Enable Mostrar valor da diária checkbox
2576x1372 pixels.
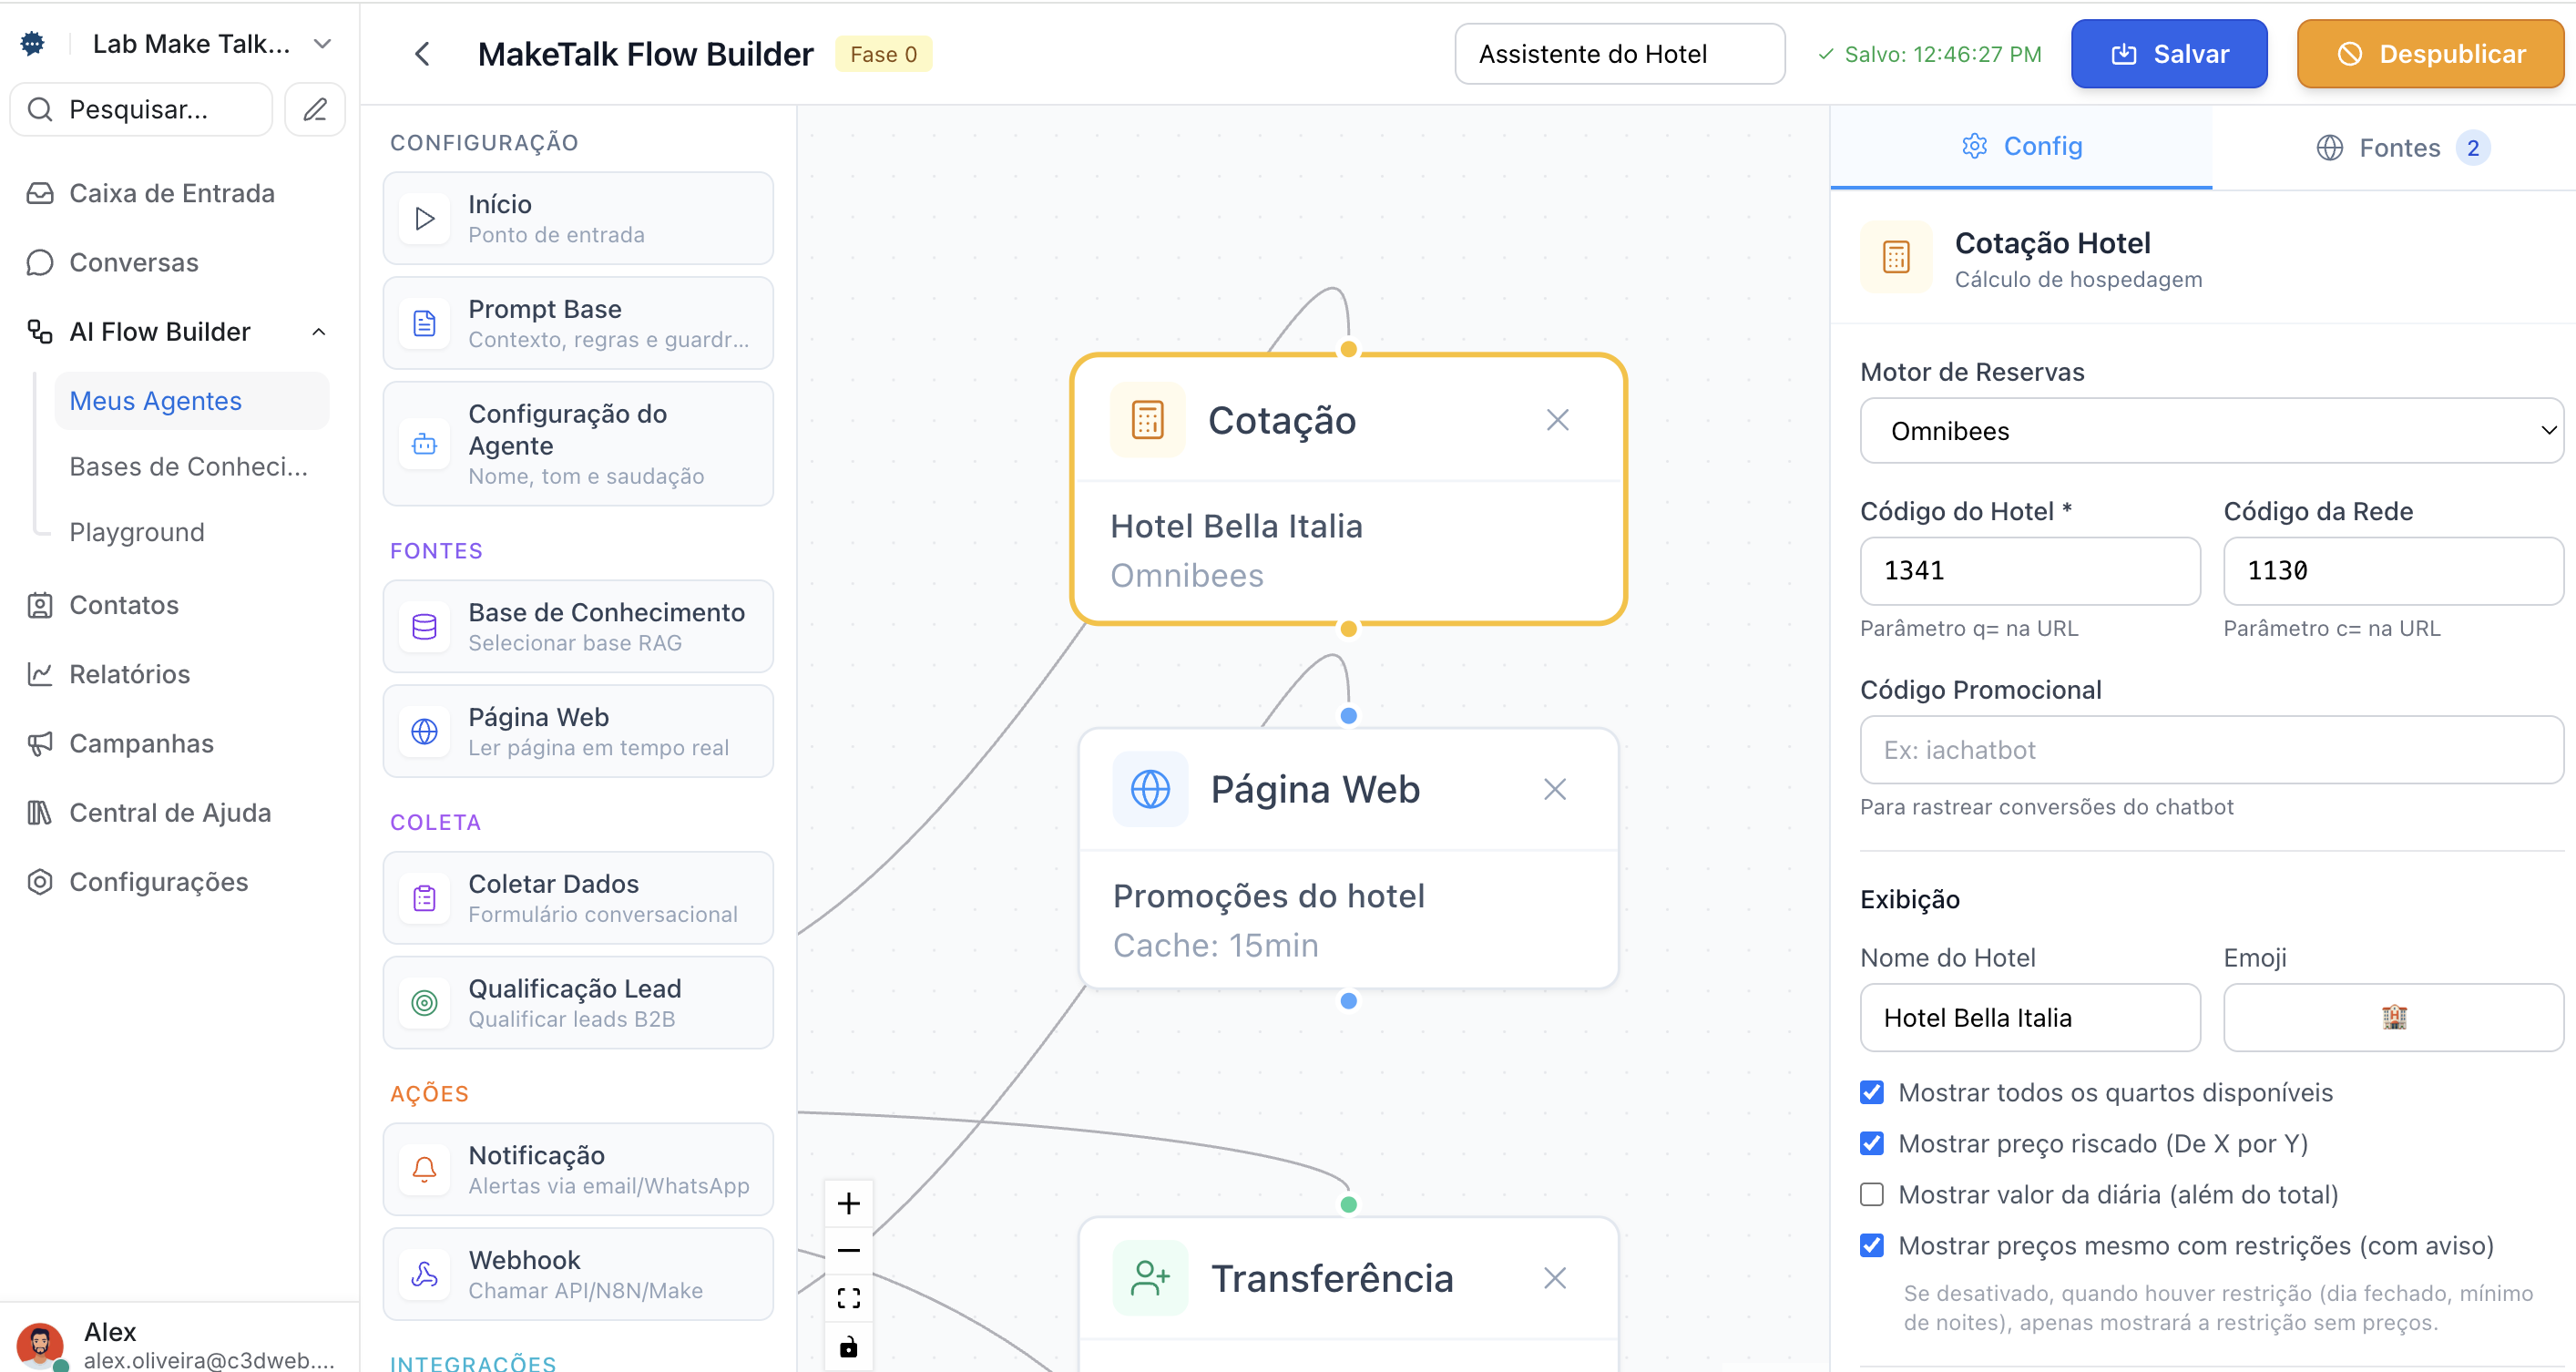click(1871, 1194)
